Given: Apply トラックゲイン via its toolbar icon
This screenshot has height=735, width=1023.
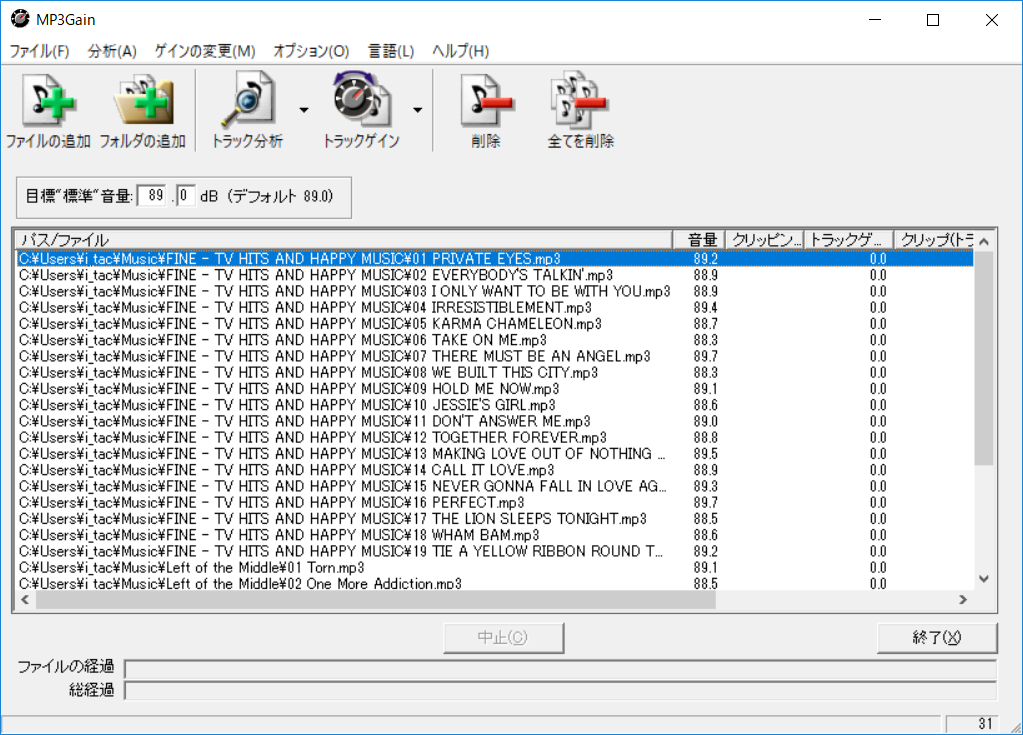Looking at the screenshot, I should [358, 100].
